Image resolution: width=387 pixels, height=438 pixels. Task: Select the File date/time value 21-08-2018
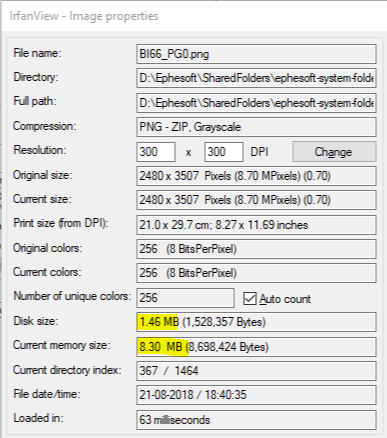point(256,395)
